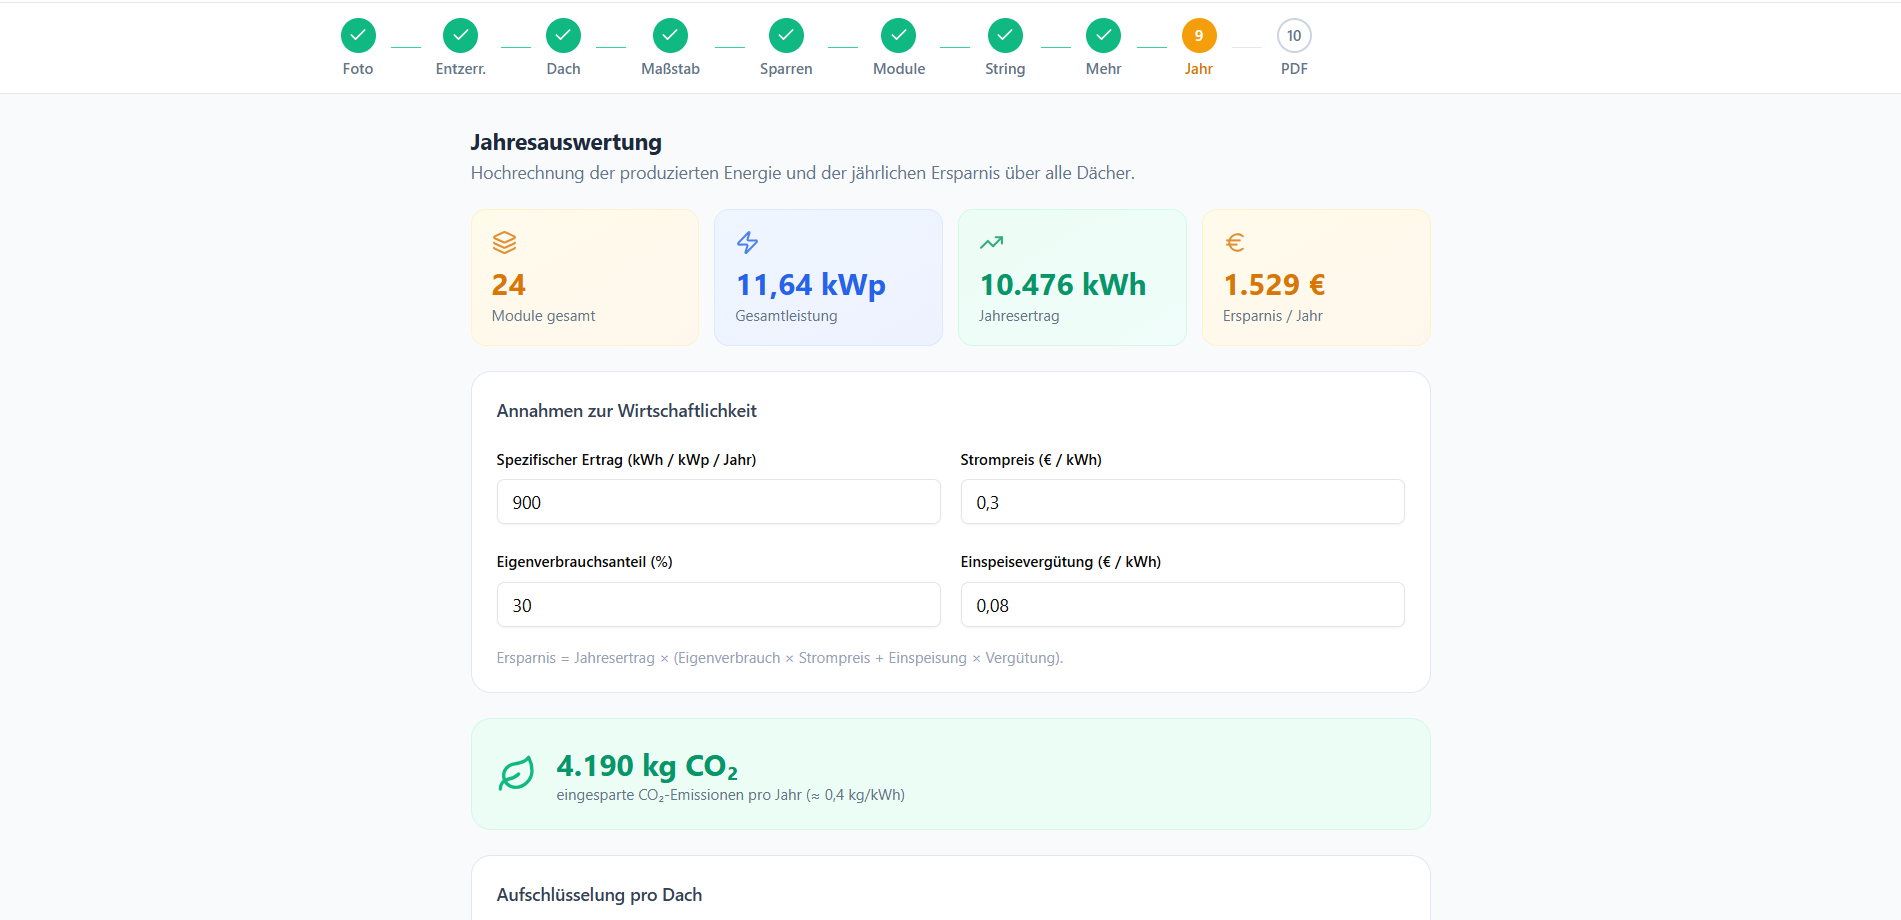The image size is (1901, 920).
Task: Click the Hochrechnung subtitle text
Action: coord(803,173)
